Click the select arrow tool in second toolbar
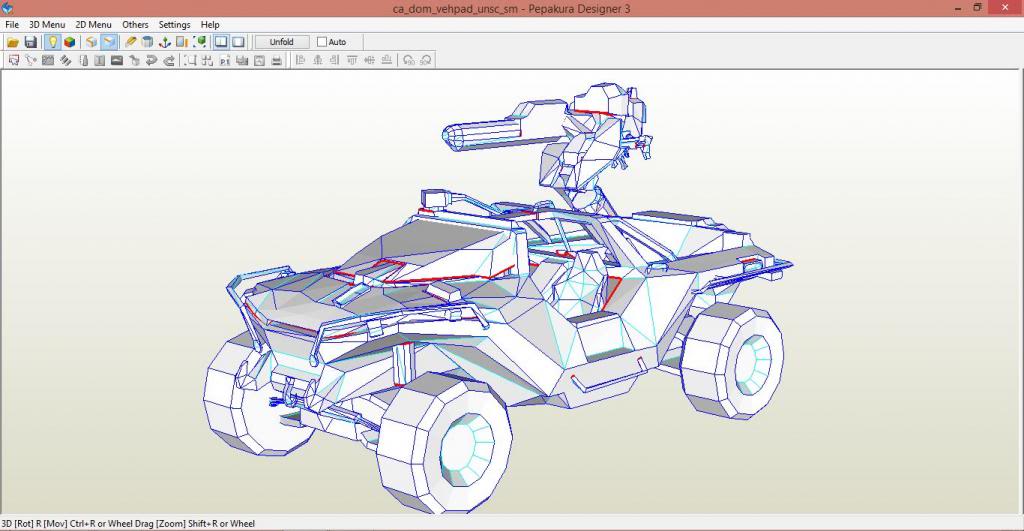The height and width of the screenshot is (531, 1024). [13, 60]
